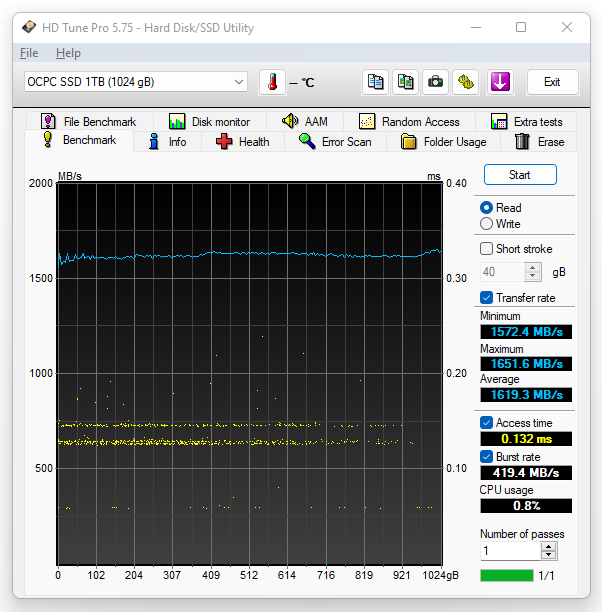Decrease Number of passes value
The height and width of the screenshot is (612, 602).
(549, 555)
